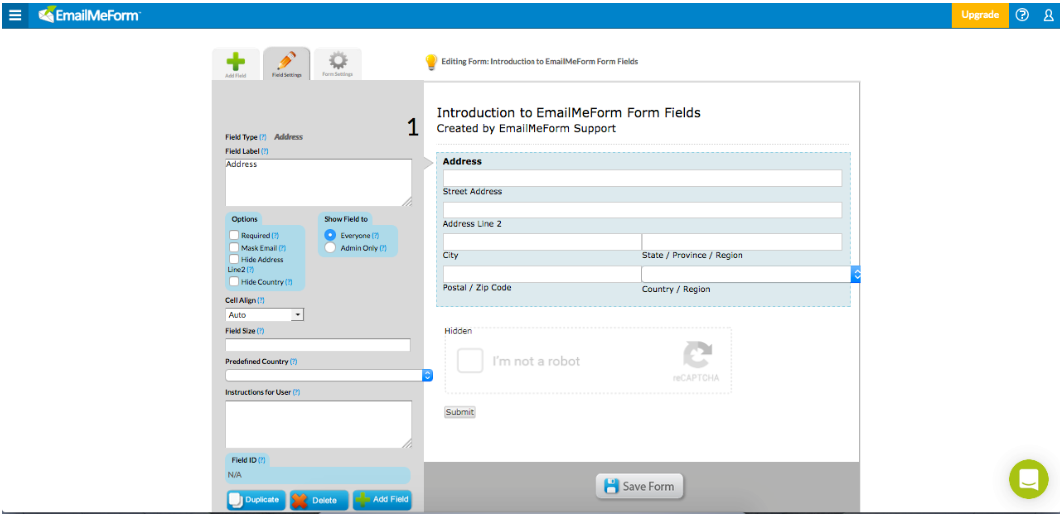Viewport: 1060px width, 516px height.
Task: Open the Cell Align dropdown
Action: pyautogui.click(x=265, y=314)
